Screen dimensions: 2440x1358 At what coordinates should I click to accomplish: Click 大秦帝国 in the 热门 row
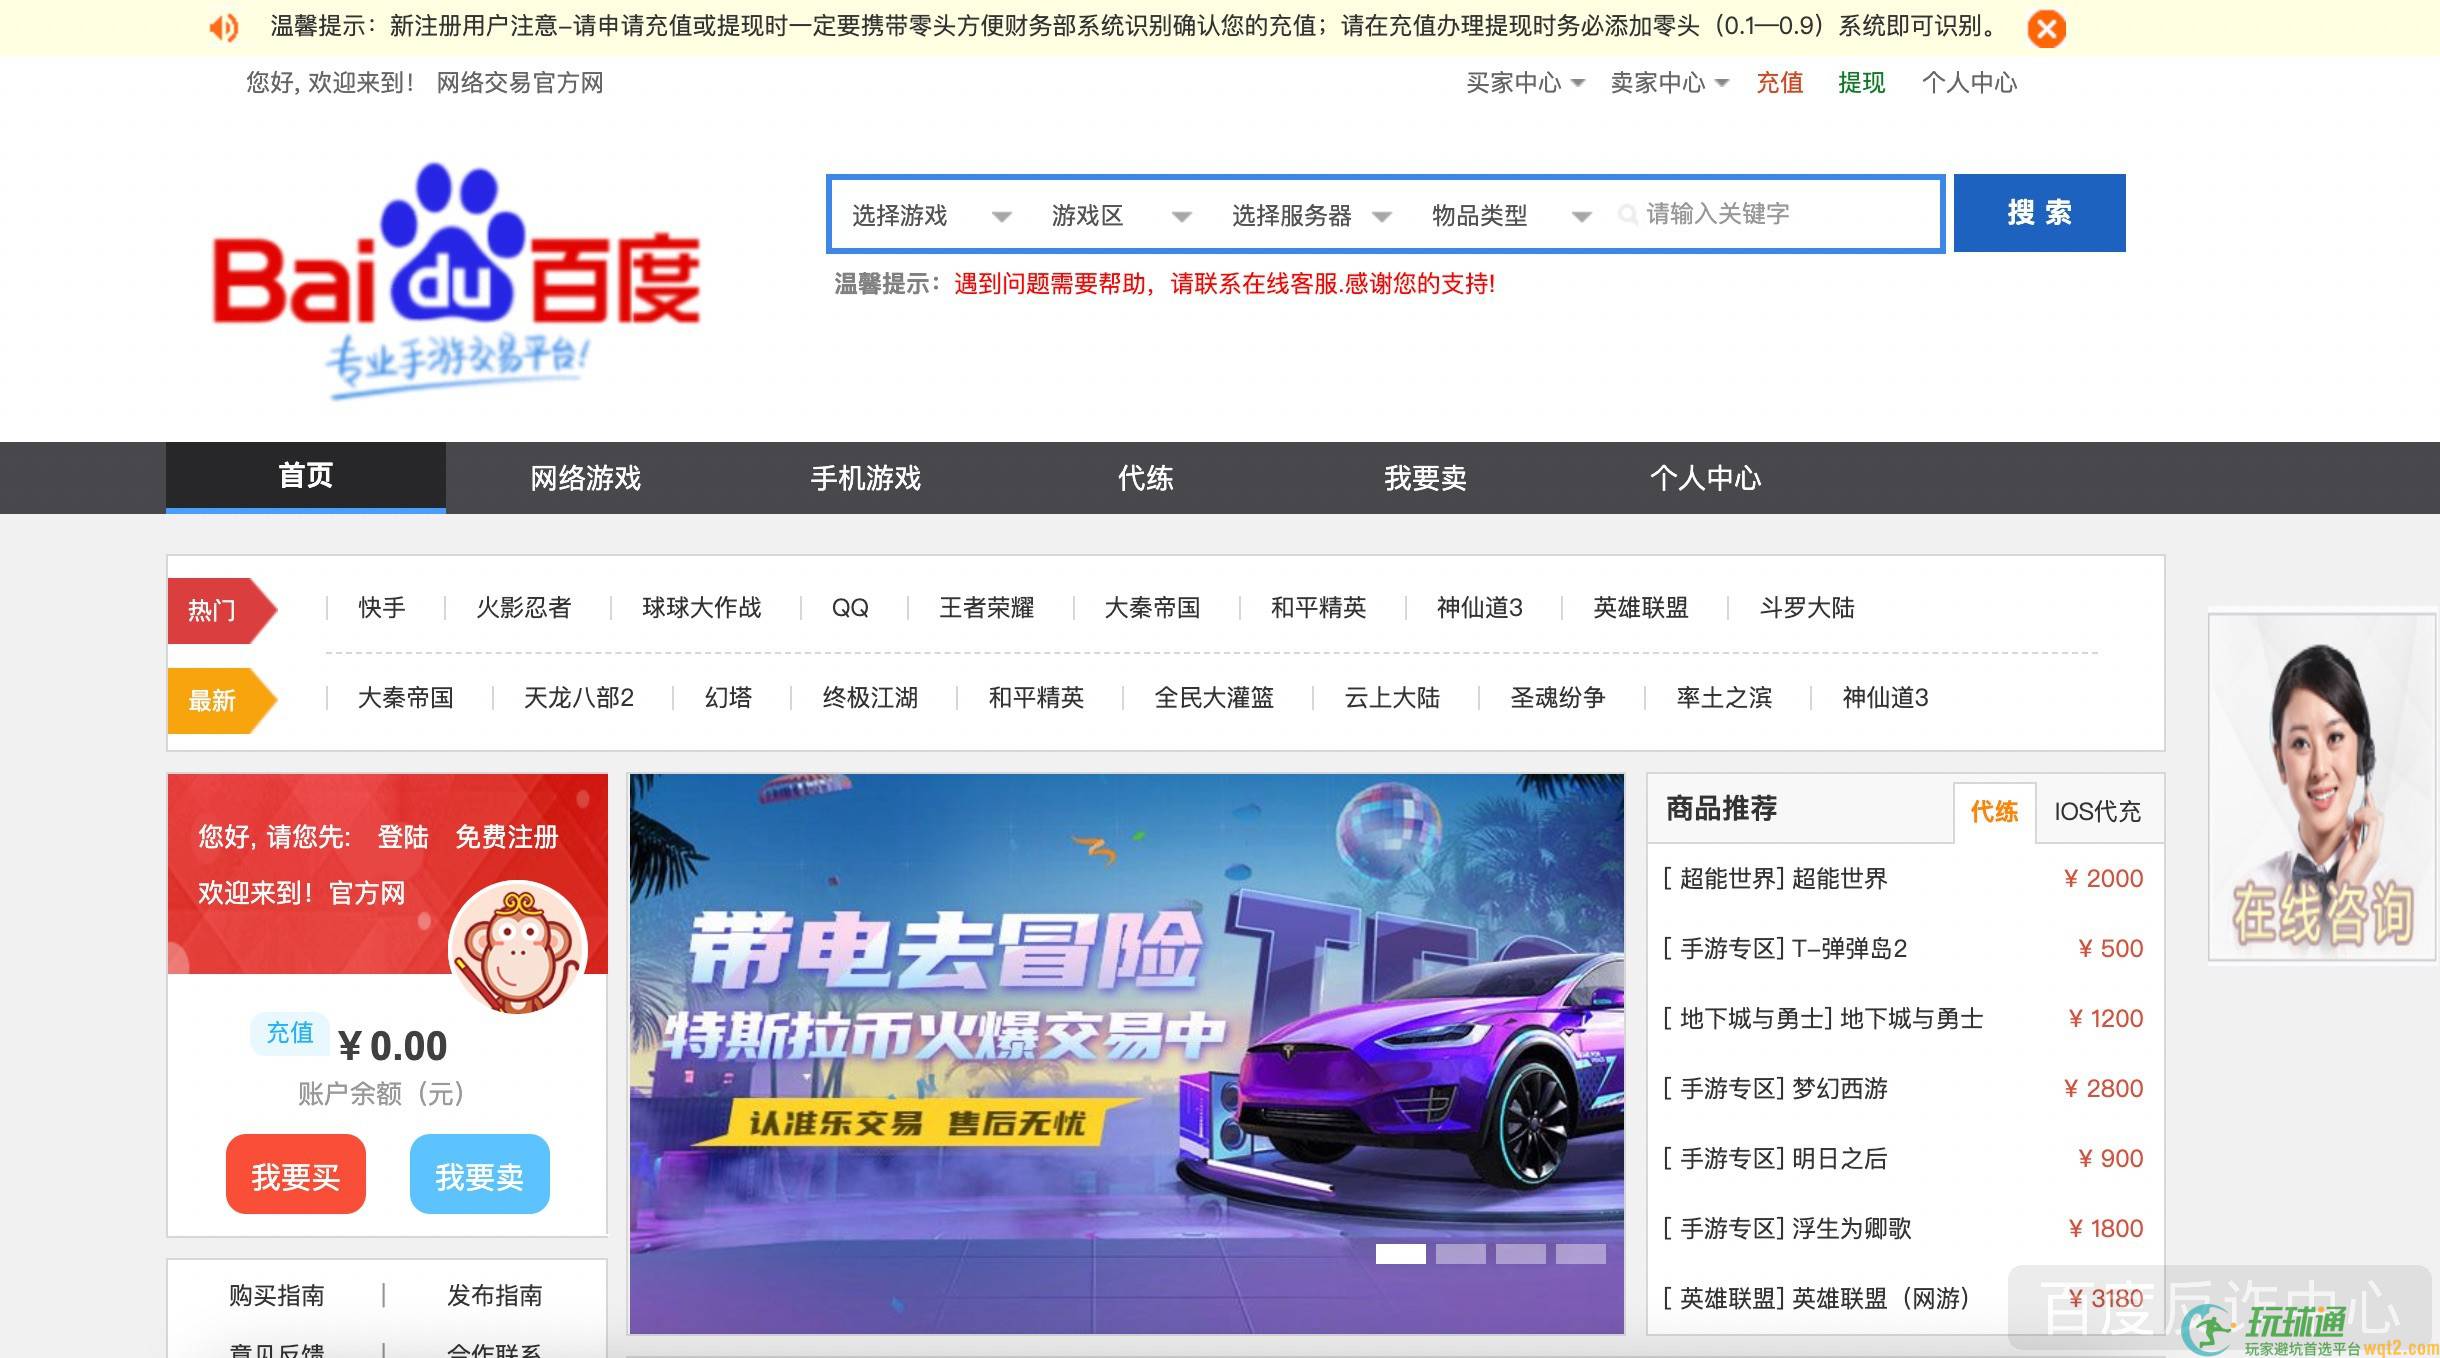(1152, 608)
